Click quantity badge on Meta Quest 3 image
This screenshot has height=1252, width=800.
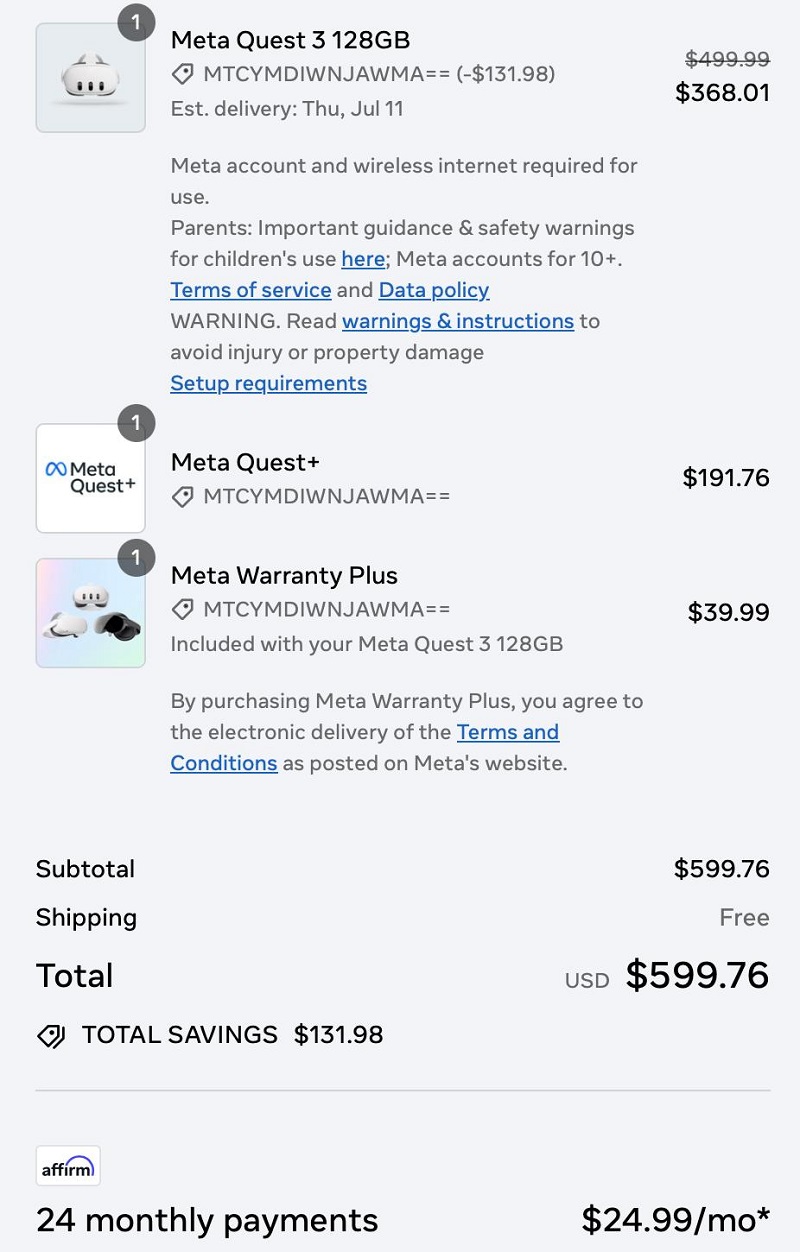tap(136, 22)
